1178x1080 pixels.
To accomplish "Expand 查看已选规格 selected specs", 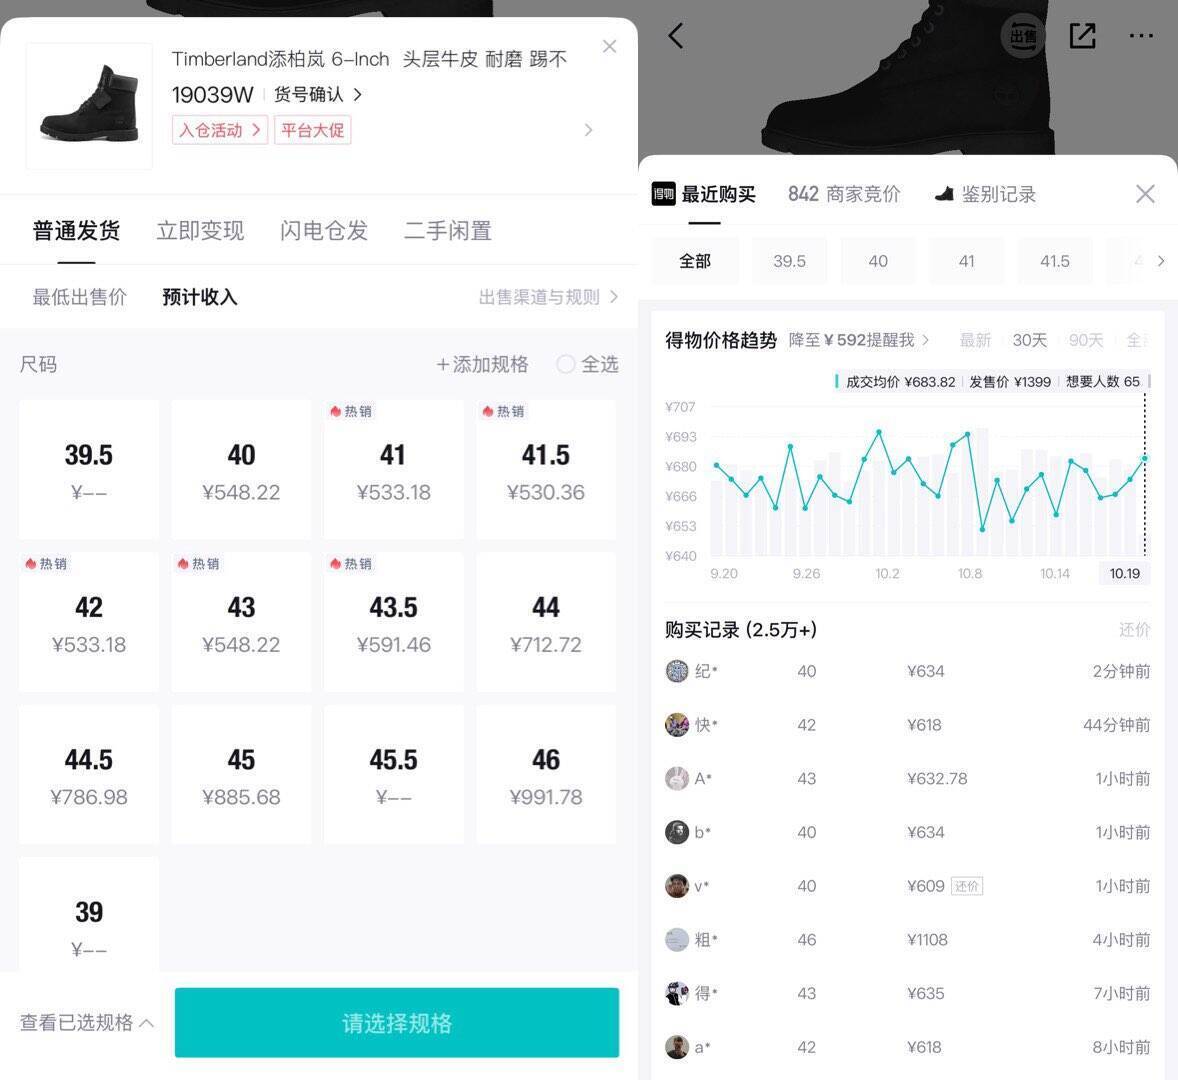I will click(x=86, y=1022).
